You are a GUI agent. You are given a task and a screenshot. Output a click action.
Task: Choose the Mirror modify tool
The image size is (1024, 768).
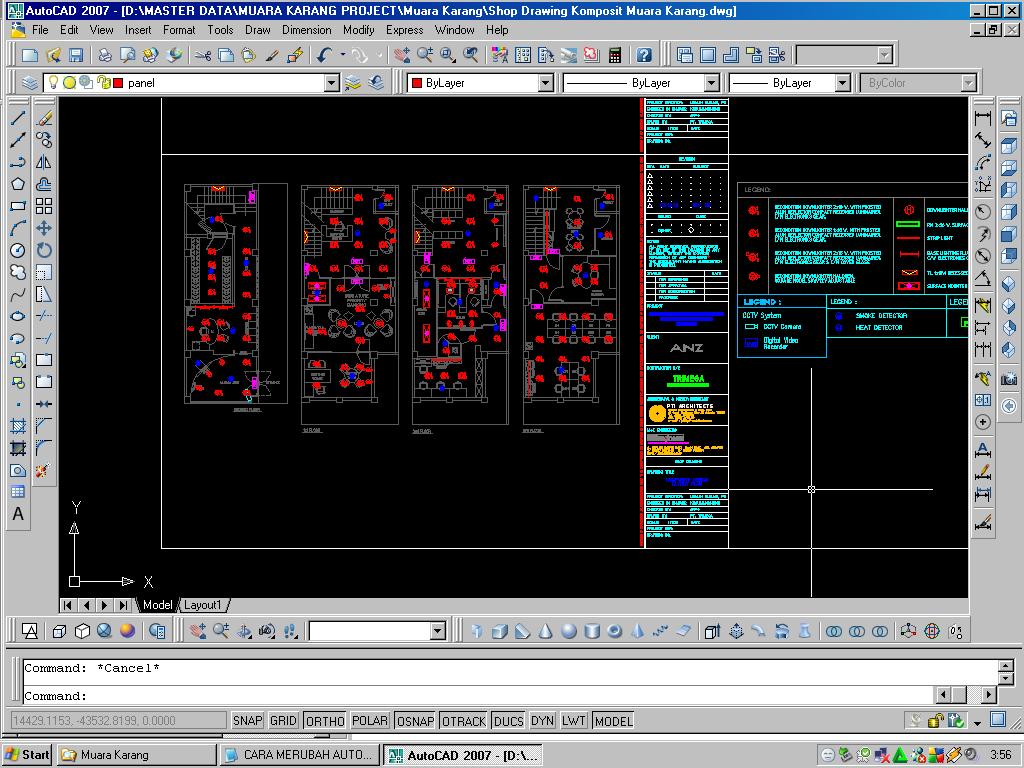pos(44,162)
